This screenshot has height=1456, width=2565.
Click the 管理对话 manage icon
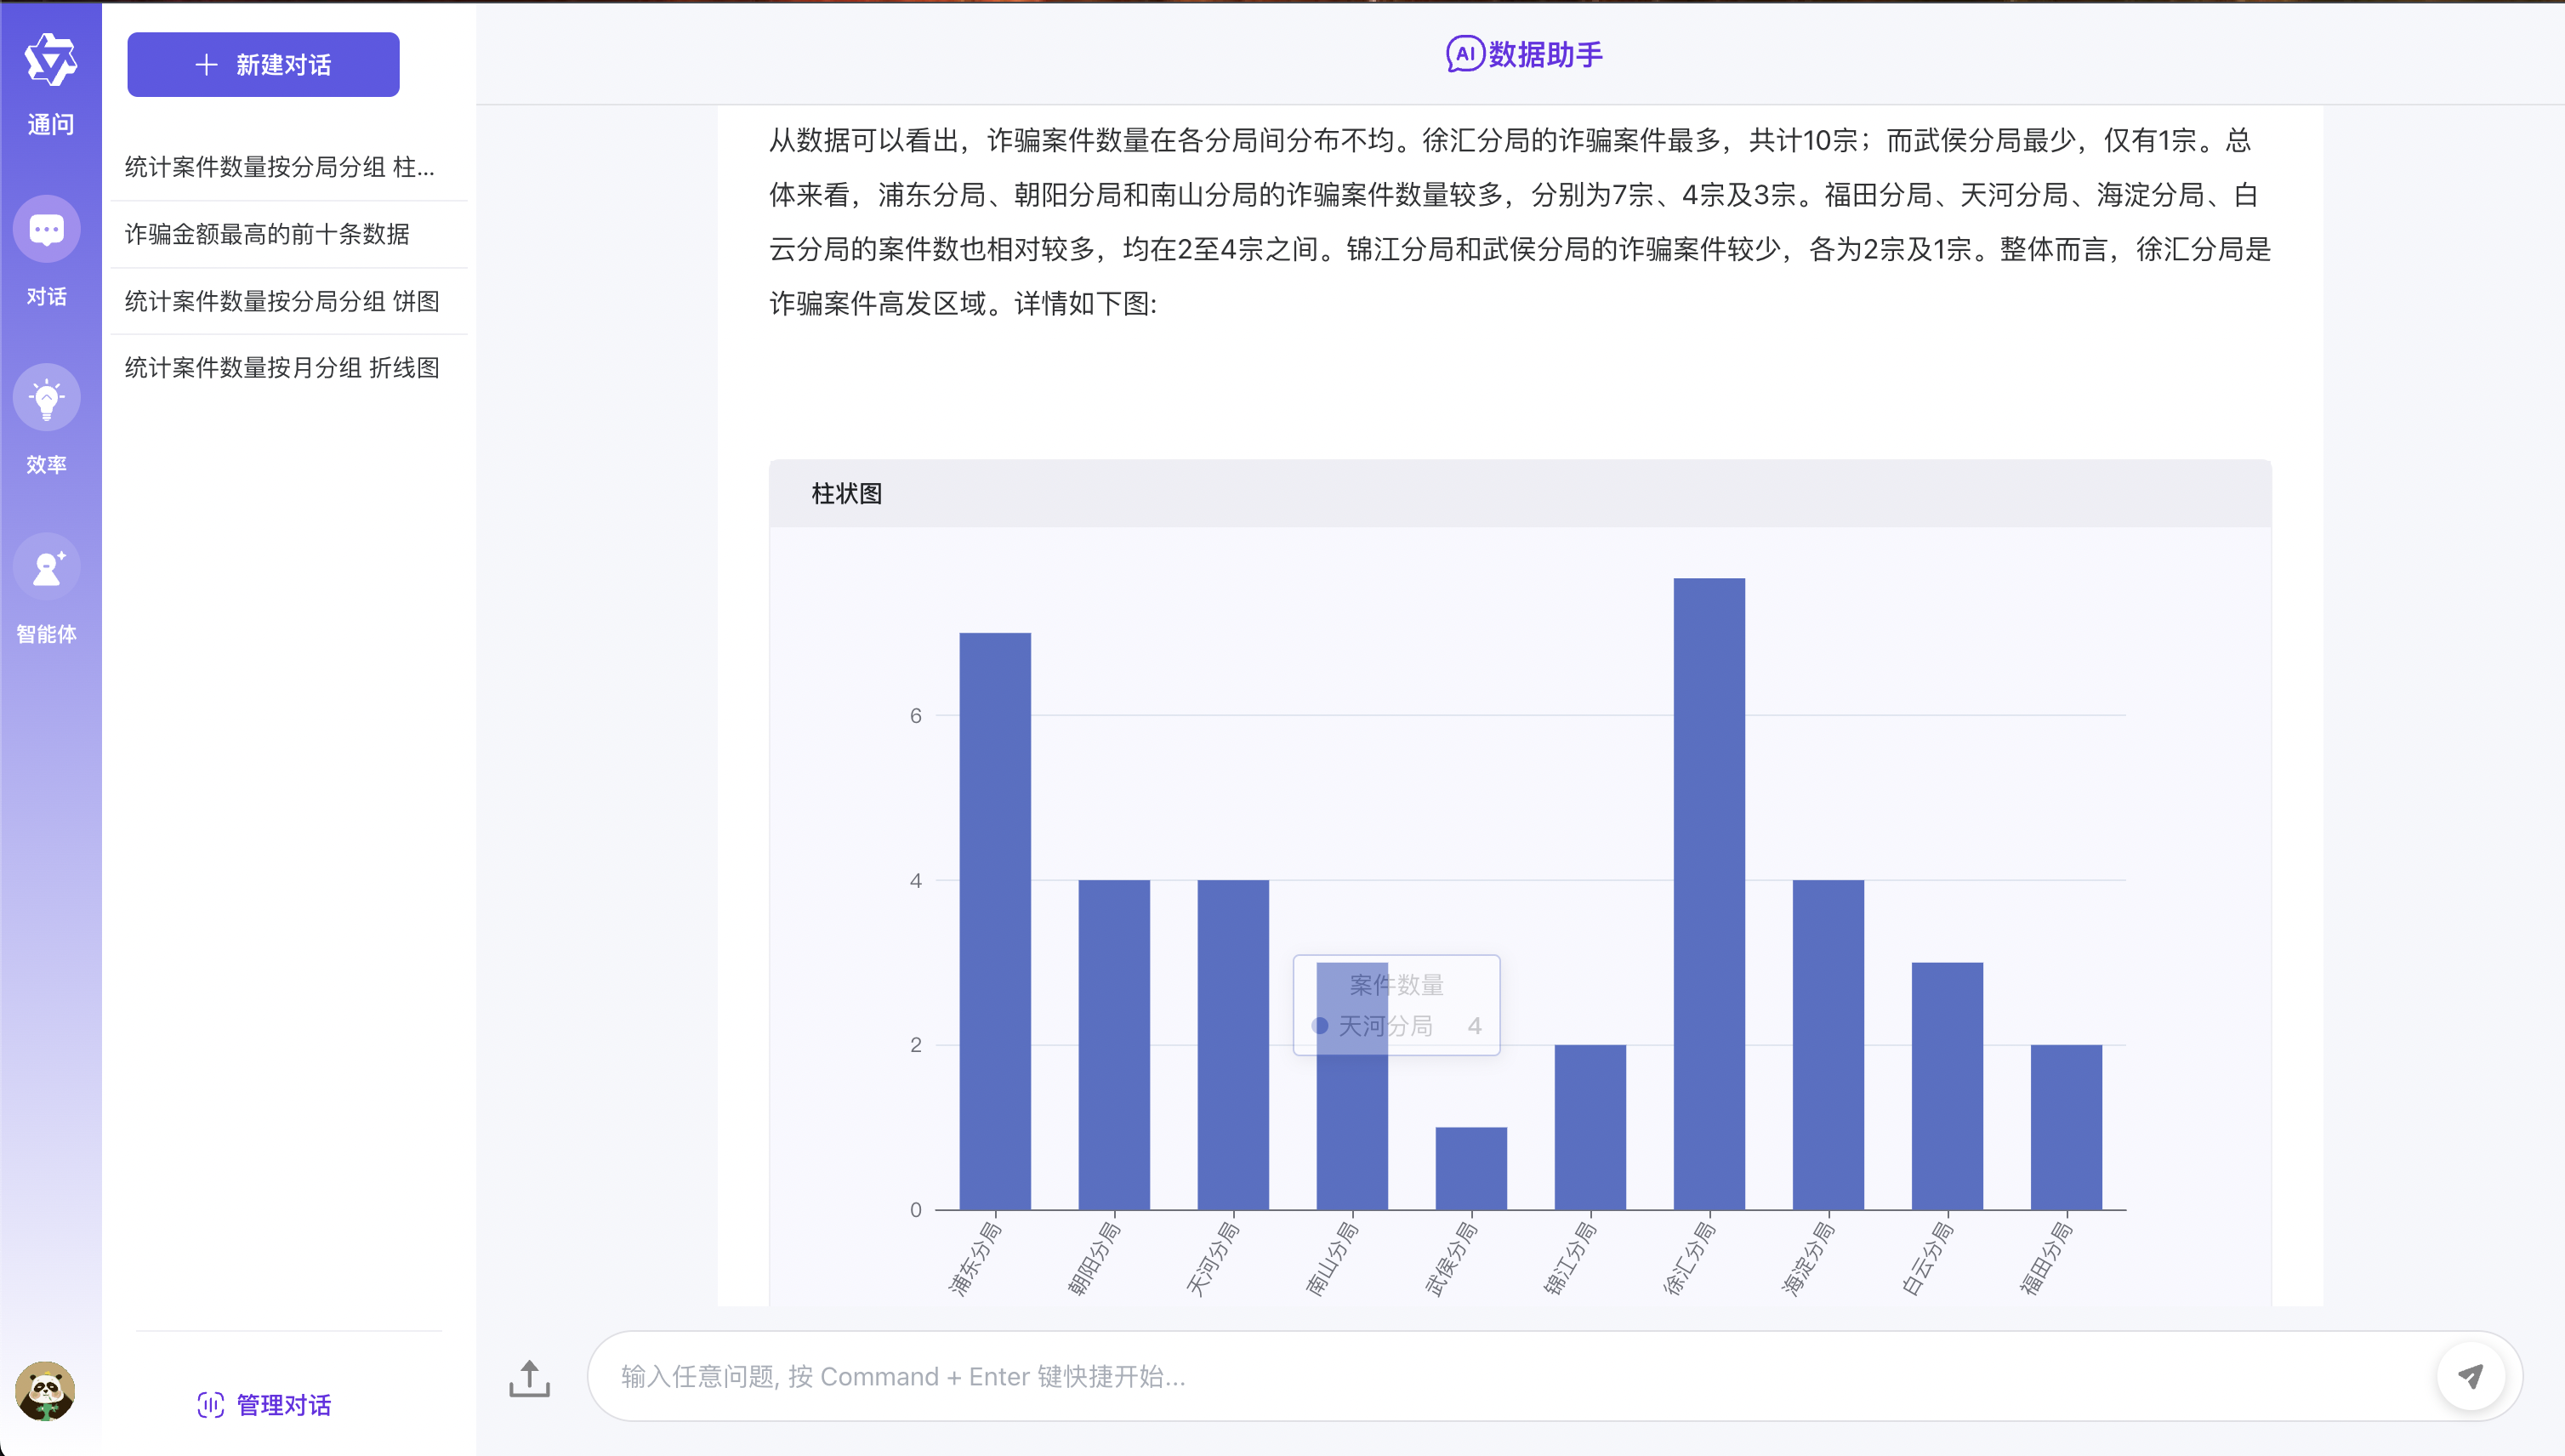tap(210, 1405)
